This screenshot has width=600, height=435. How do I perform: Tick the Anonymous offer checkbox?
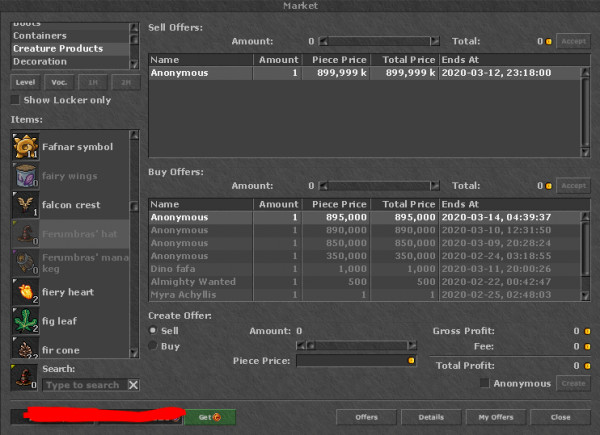tap(484, 383)
